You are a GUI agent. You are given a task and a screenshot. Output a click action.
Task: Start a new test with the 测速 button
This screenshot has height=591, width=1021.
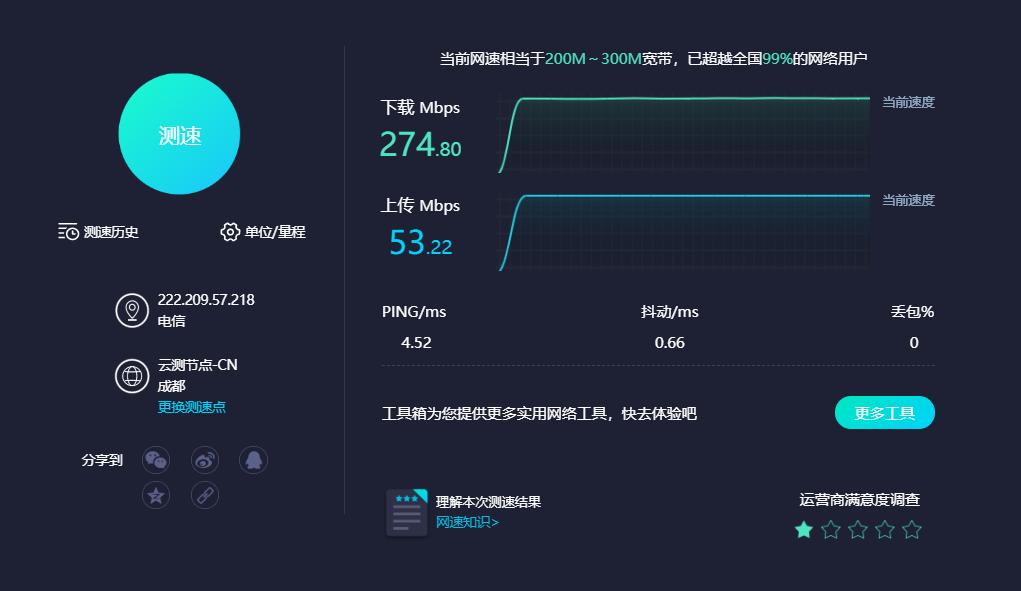pos(179,133)
